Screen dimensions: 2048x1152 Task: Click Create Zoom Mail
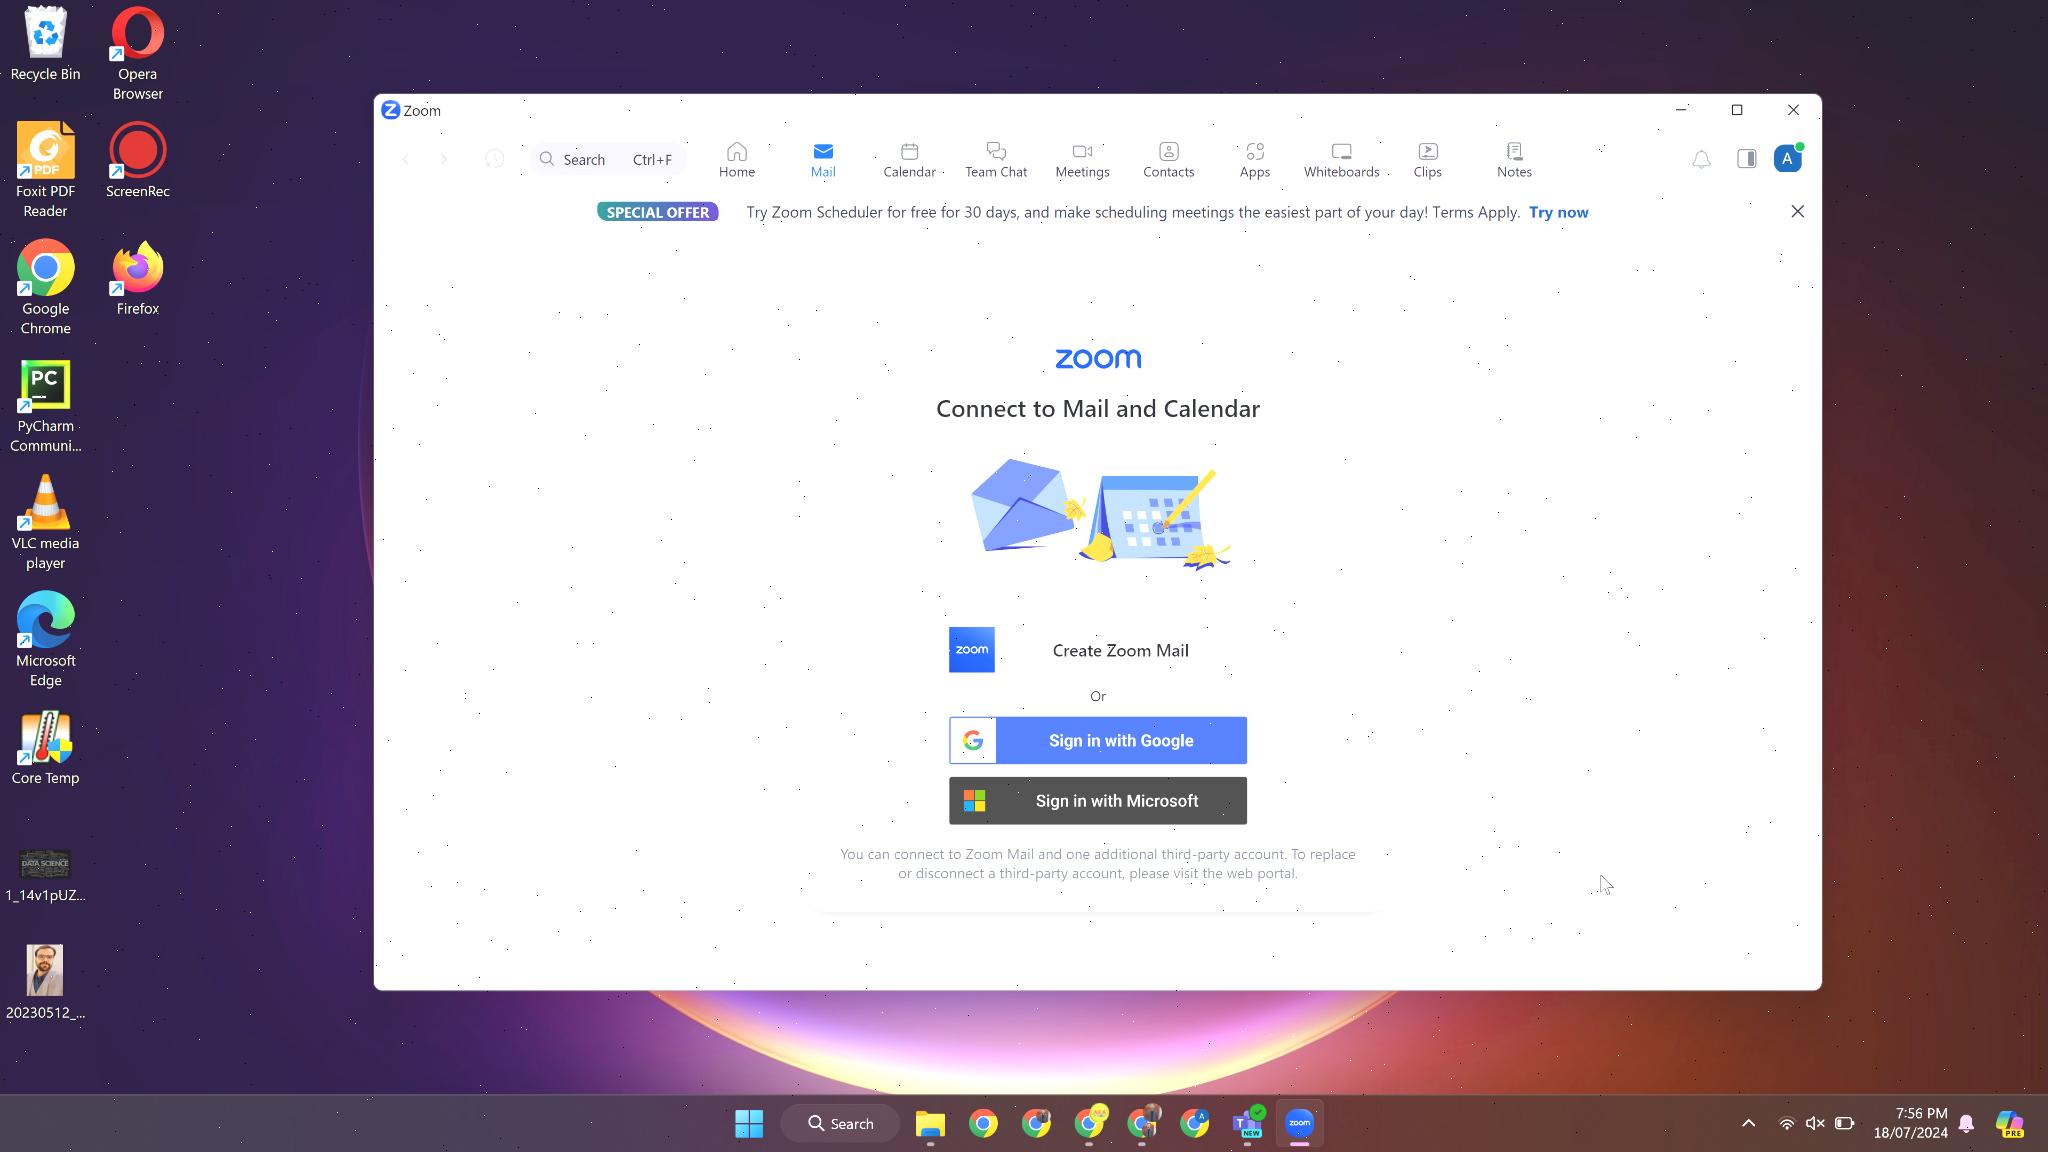click(x=1097, y=650)
